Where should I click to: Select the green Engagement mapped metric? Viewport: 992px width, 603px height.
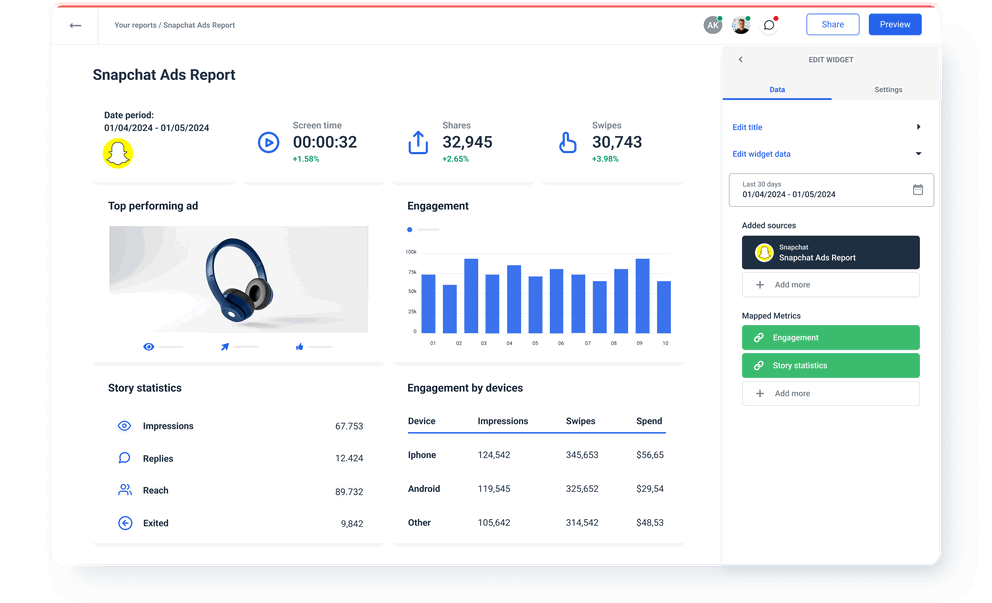(x=830, y=338)
